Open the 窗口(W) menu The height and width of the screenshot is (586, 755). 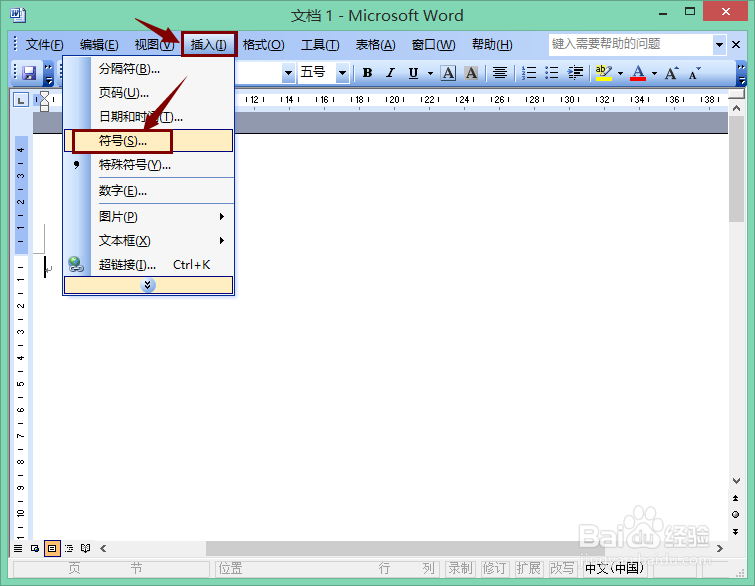(x=433, y=45)
